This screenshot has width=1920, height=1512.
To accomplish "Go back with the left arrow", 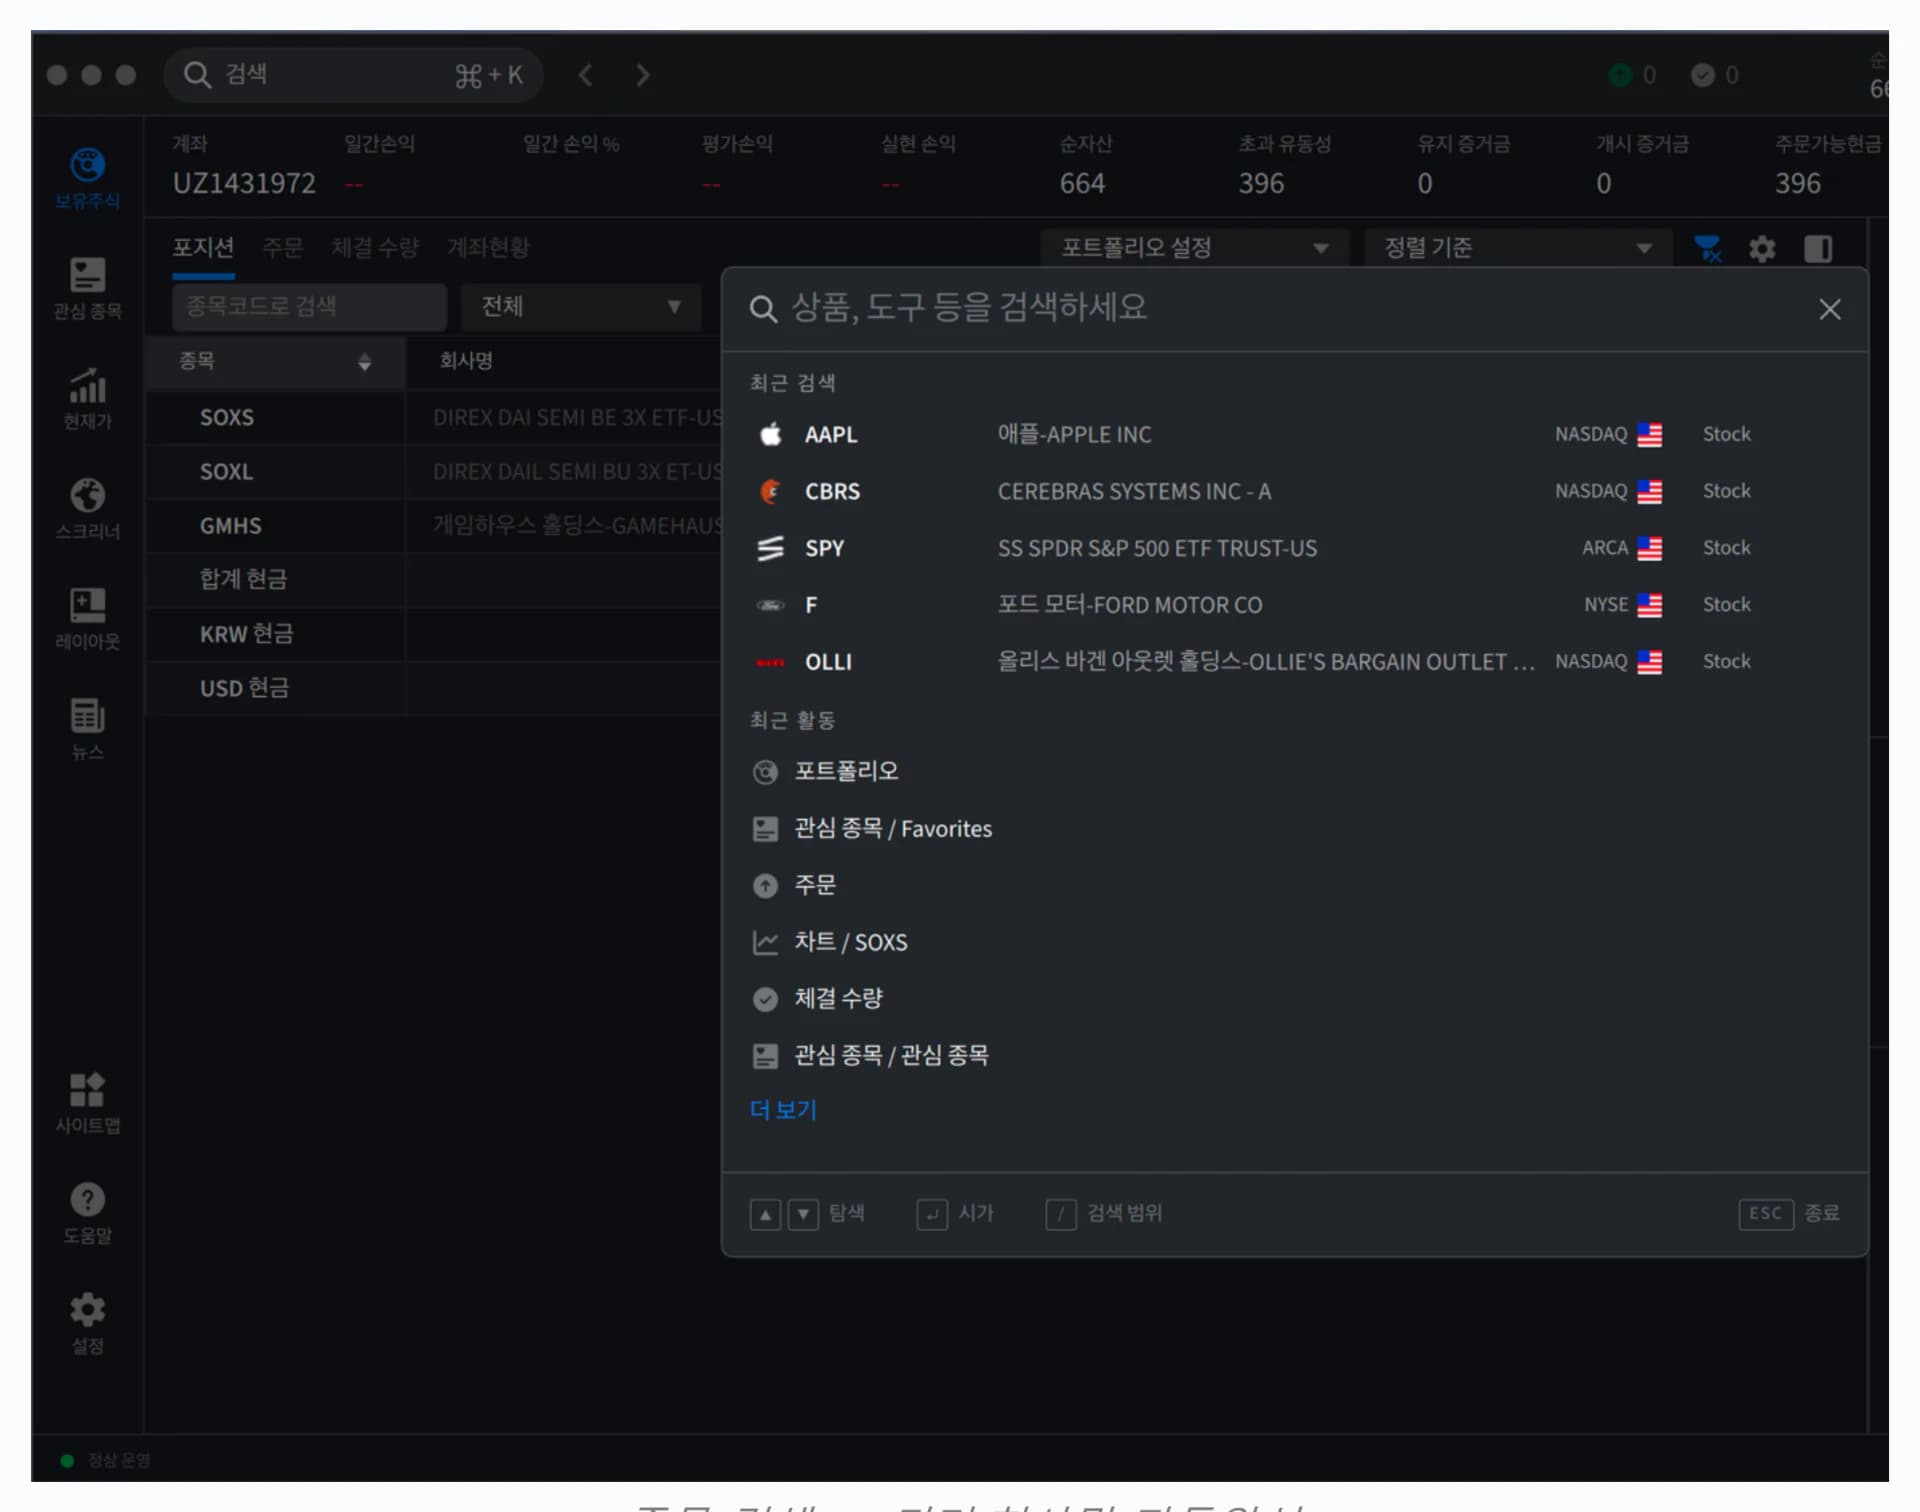I will click(x=586, y=75).
